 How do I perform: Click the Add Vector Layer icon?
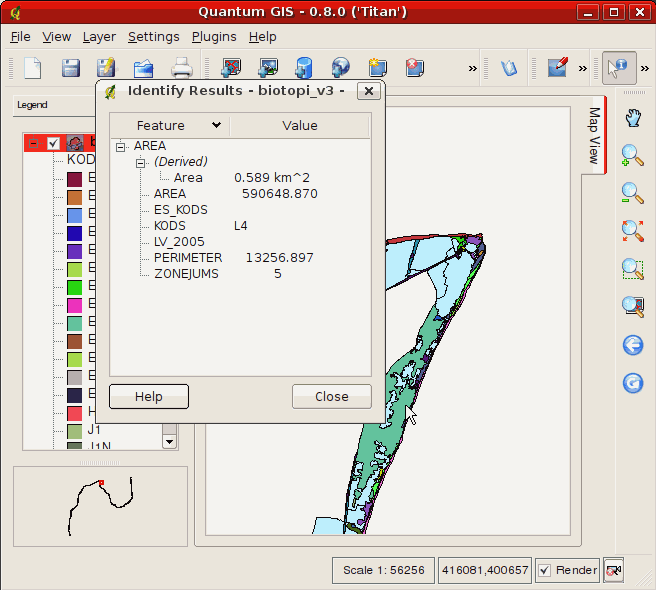point(231,68)
